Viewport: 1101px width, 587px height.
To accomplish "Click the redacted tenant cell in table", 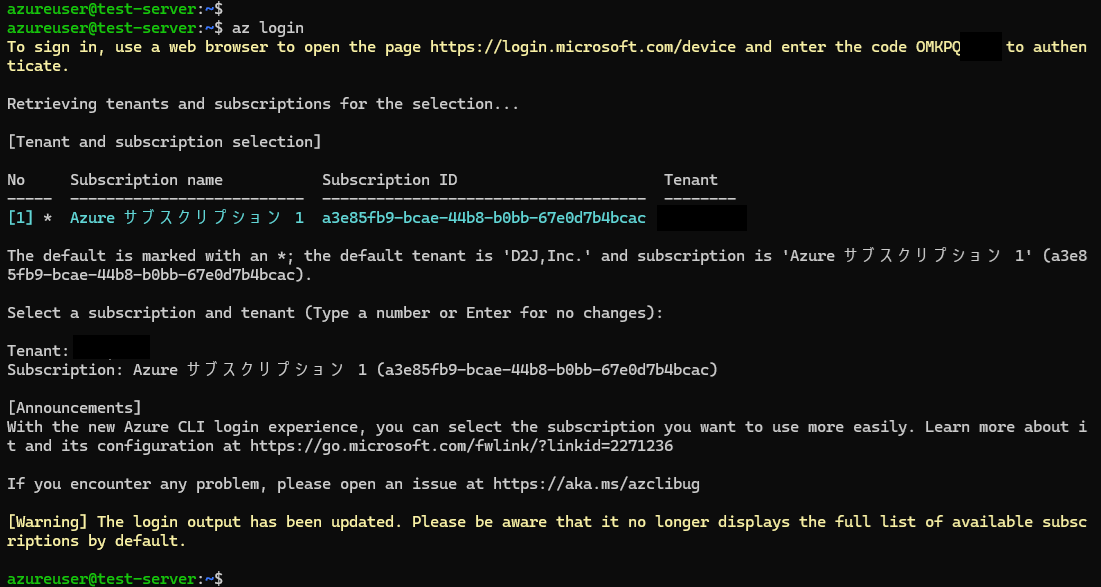I will pyautogui.click(x=701, y=218).
